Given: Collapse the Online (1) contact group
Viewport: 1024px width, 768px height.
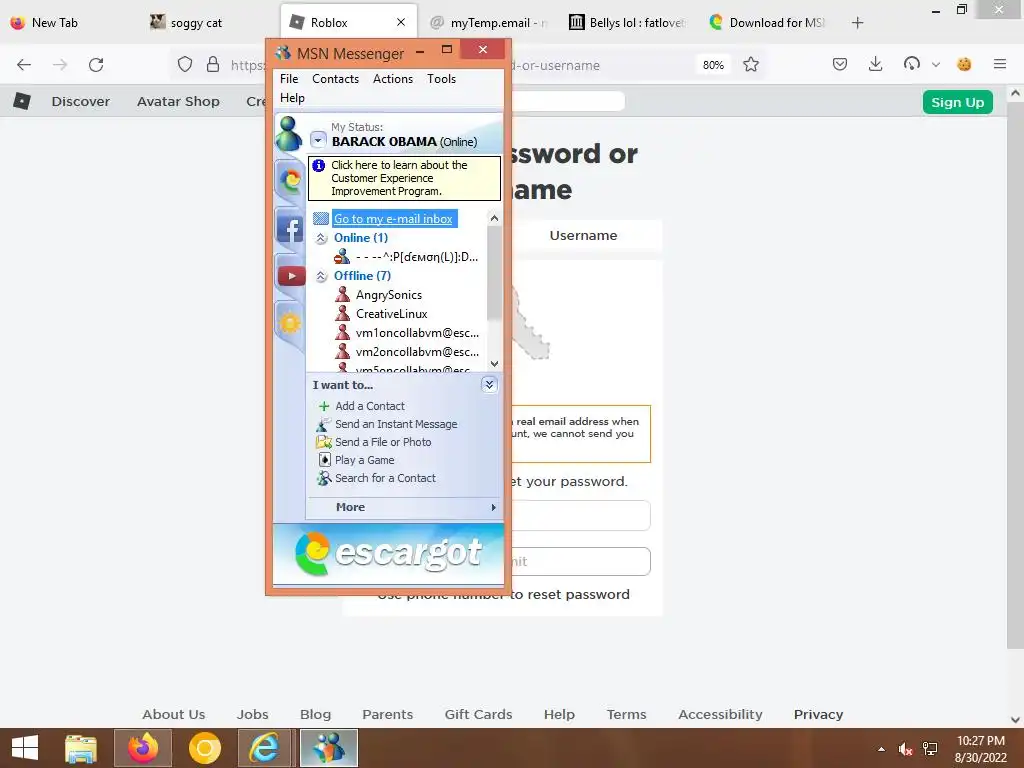Looking at the screenshot, I should [x=321, y=238].
